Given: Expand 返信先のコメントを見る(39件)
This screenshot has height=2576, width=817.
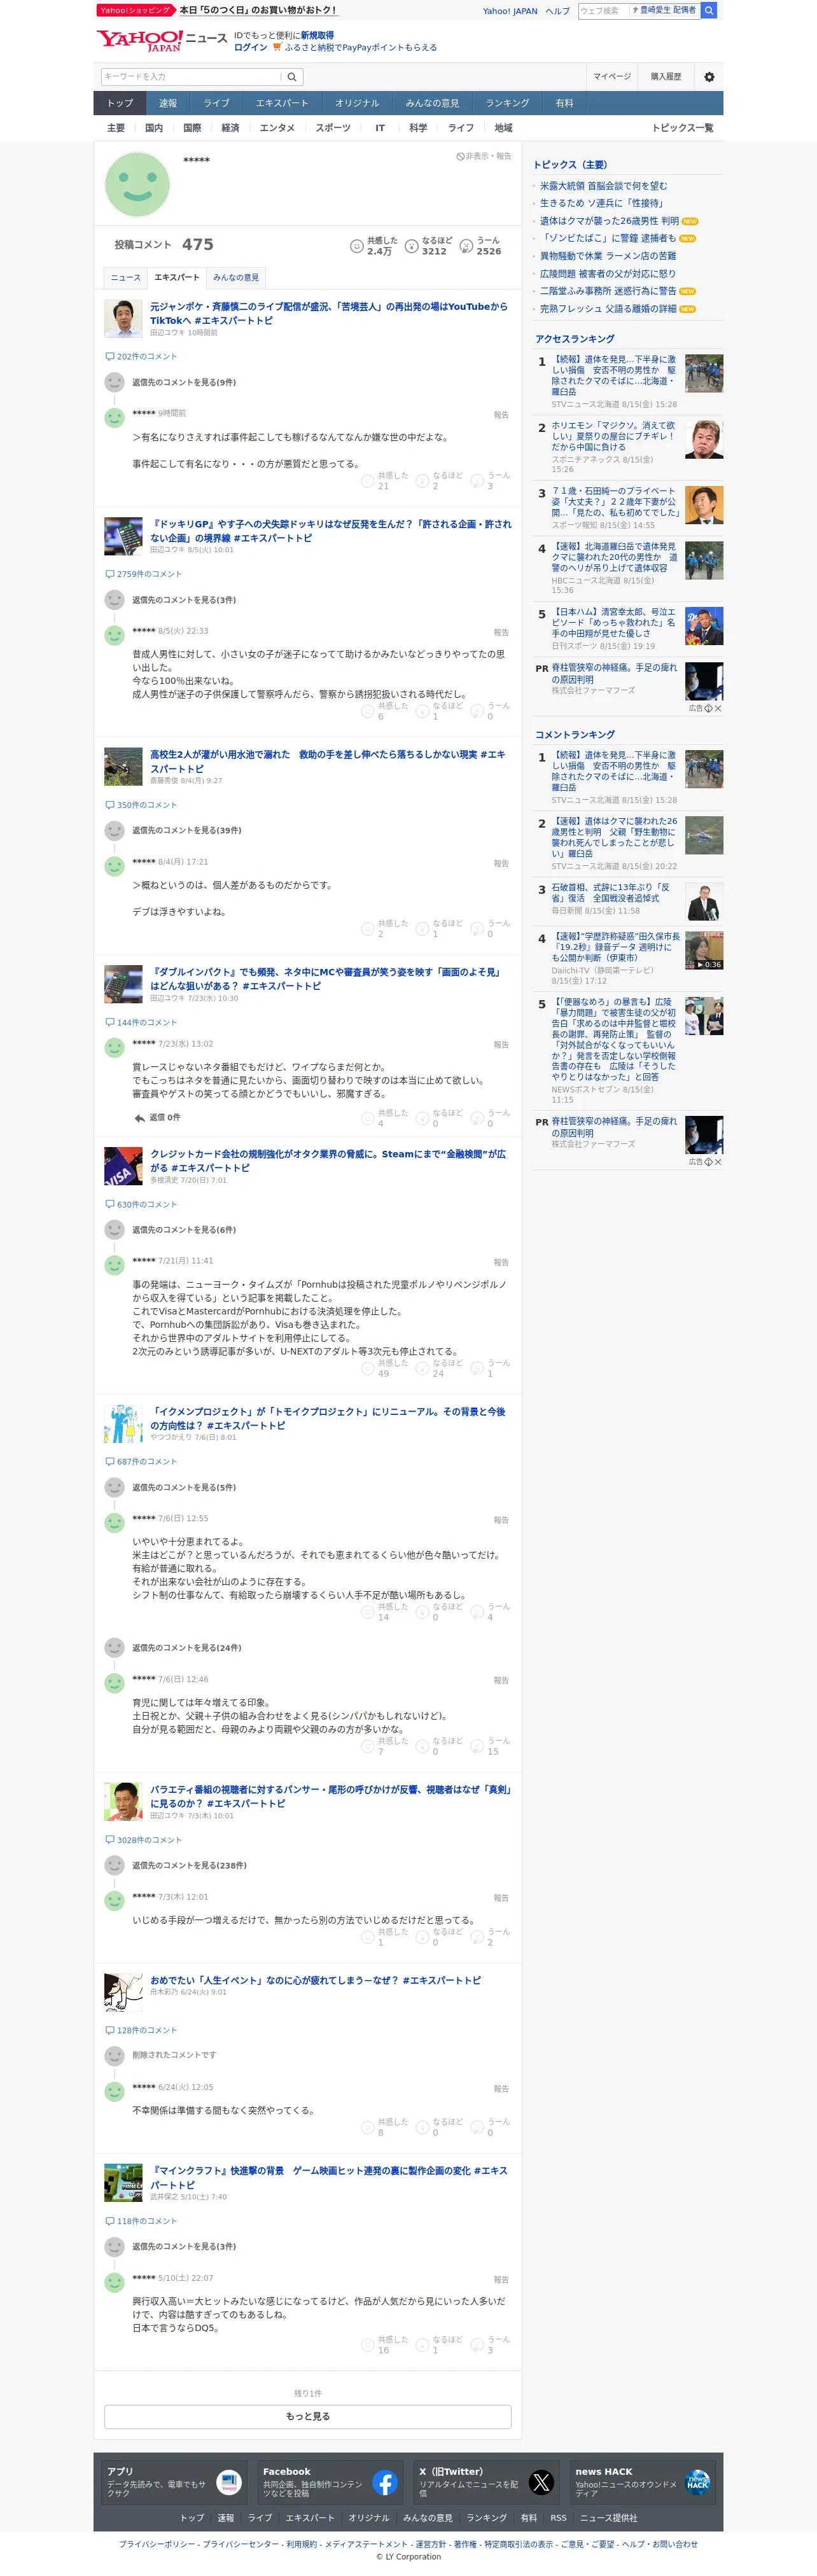Looking at the screenshot, I should 187,830.
